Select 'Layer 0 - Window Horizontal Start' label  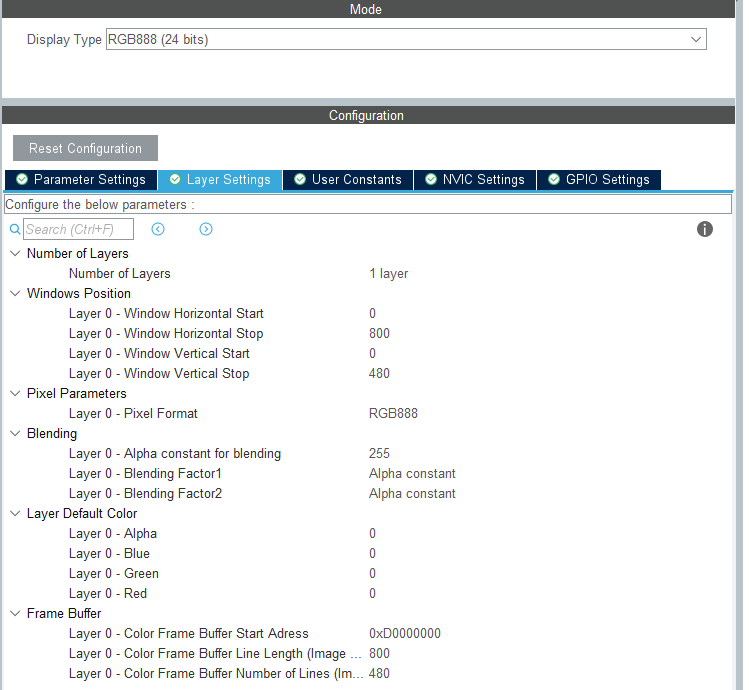[166, 313]
